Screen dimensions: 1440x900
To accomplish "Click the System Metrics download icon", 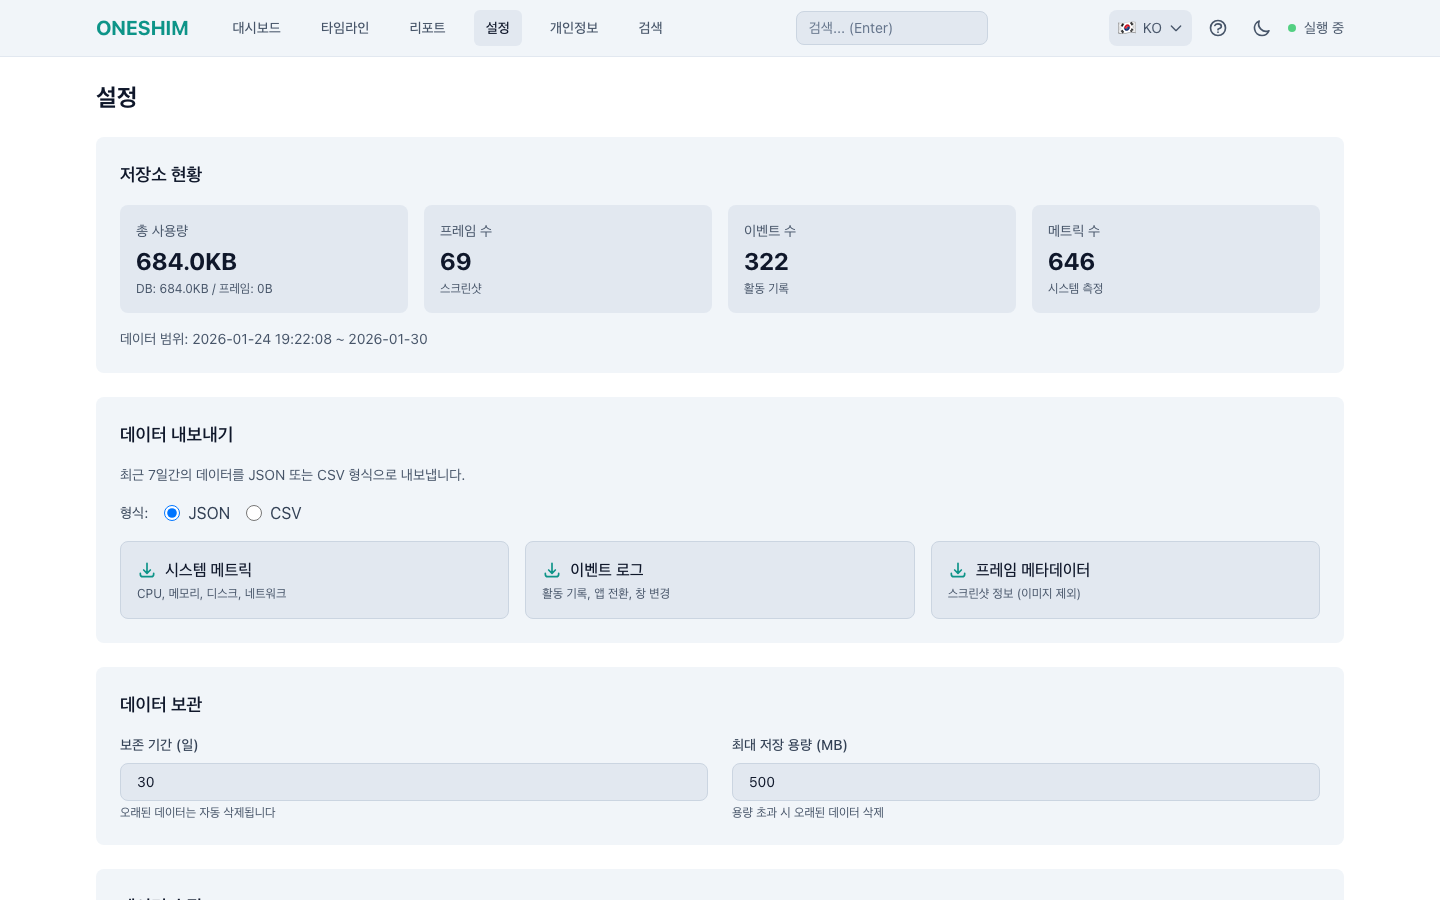I will click(x=147, y=570).
